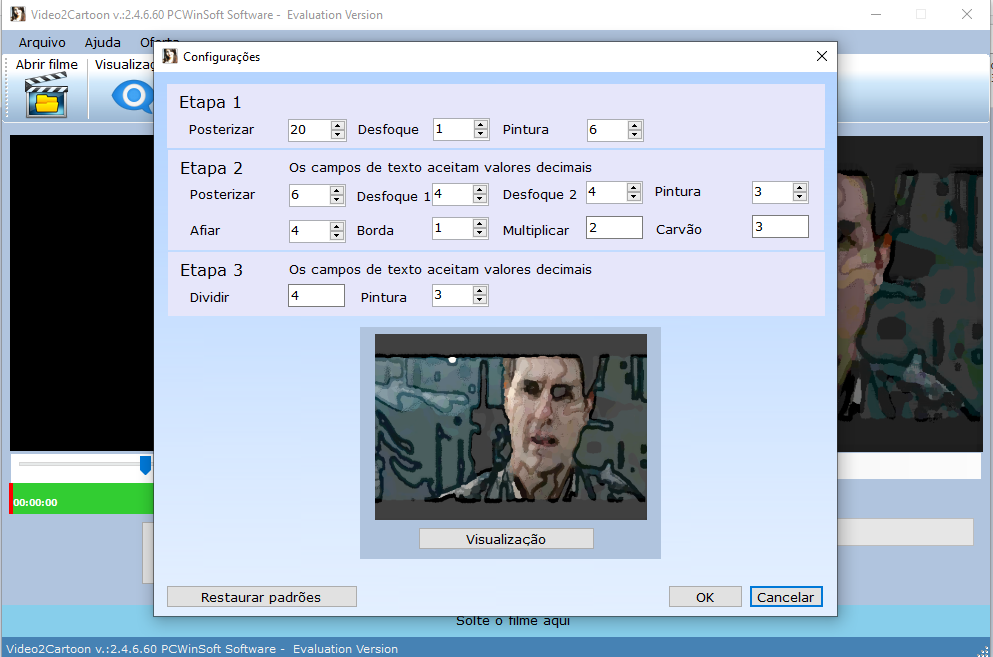
Task: Click the cartoon preview image in dialog
Action: 510,426
